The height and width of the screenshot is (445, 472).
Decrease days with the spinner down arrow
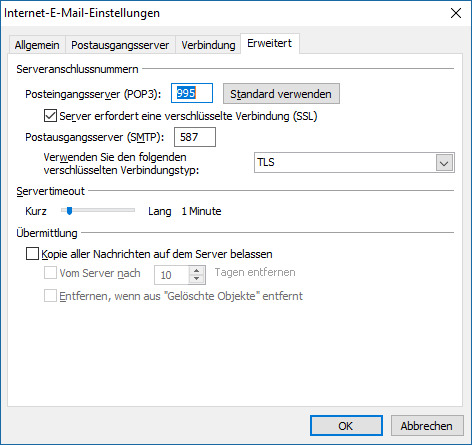click(197, 279)
